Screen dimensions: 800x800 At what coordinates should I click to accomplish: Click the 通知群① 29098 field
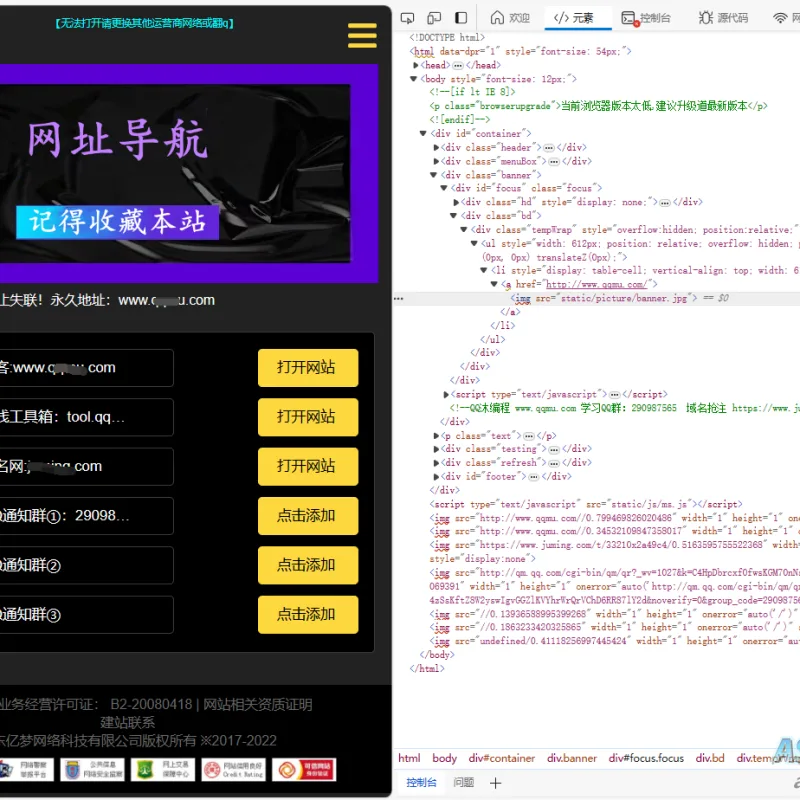pyautogui.click(x=86, y=515)
